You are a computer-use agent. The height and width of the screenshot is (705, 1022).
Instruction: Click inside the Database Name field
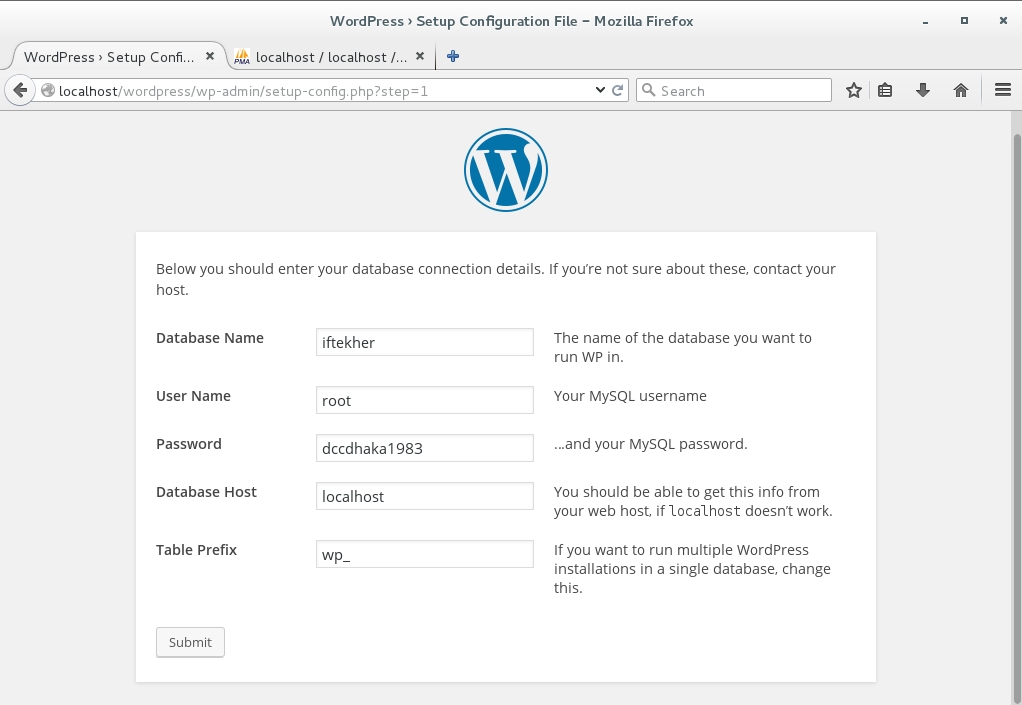424,341
